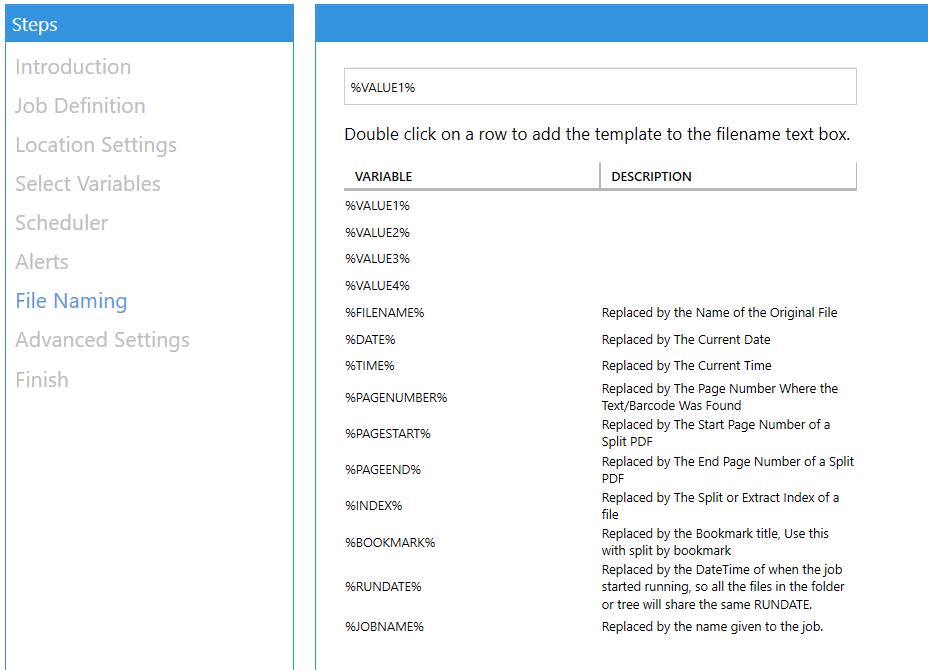Go to the Location Settings step

coord(95,144)
